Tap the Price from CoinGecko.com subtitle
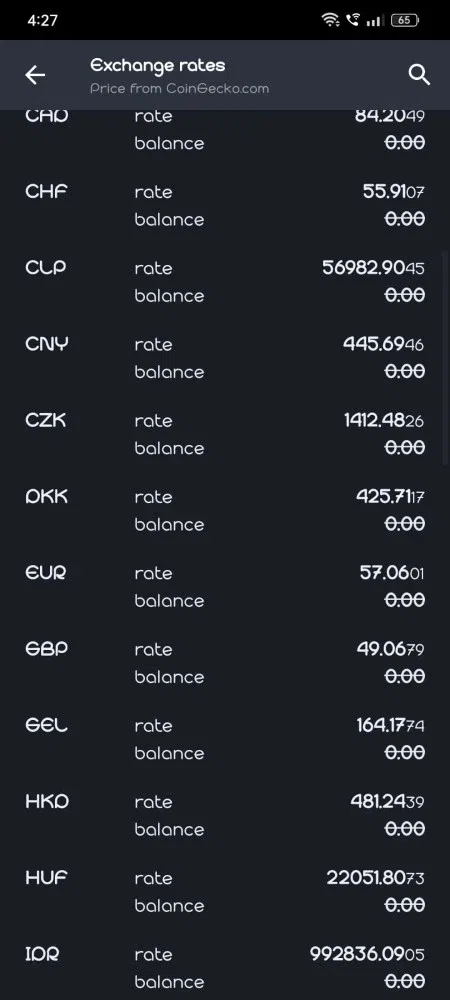This screenshot has width=450, height=1000. pos(180,89)
